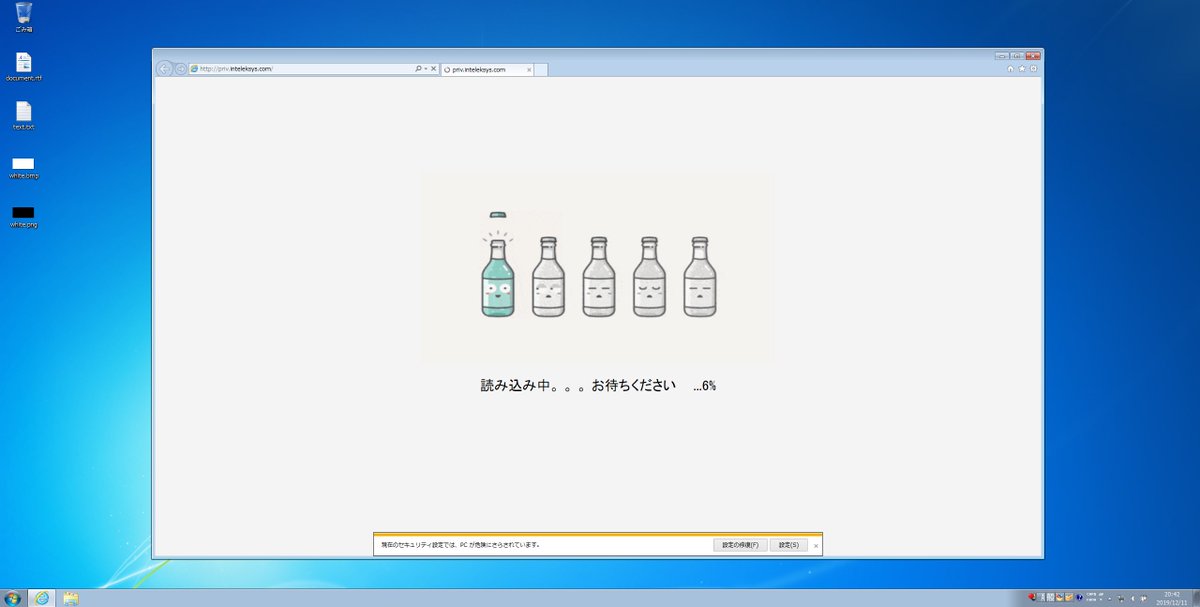Open Favorites star icon

pyautogui.click(x=1022, y=69)
